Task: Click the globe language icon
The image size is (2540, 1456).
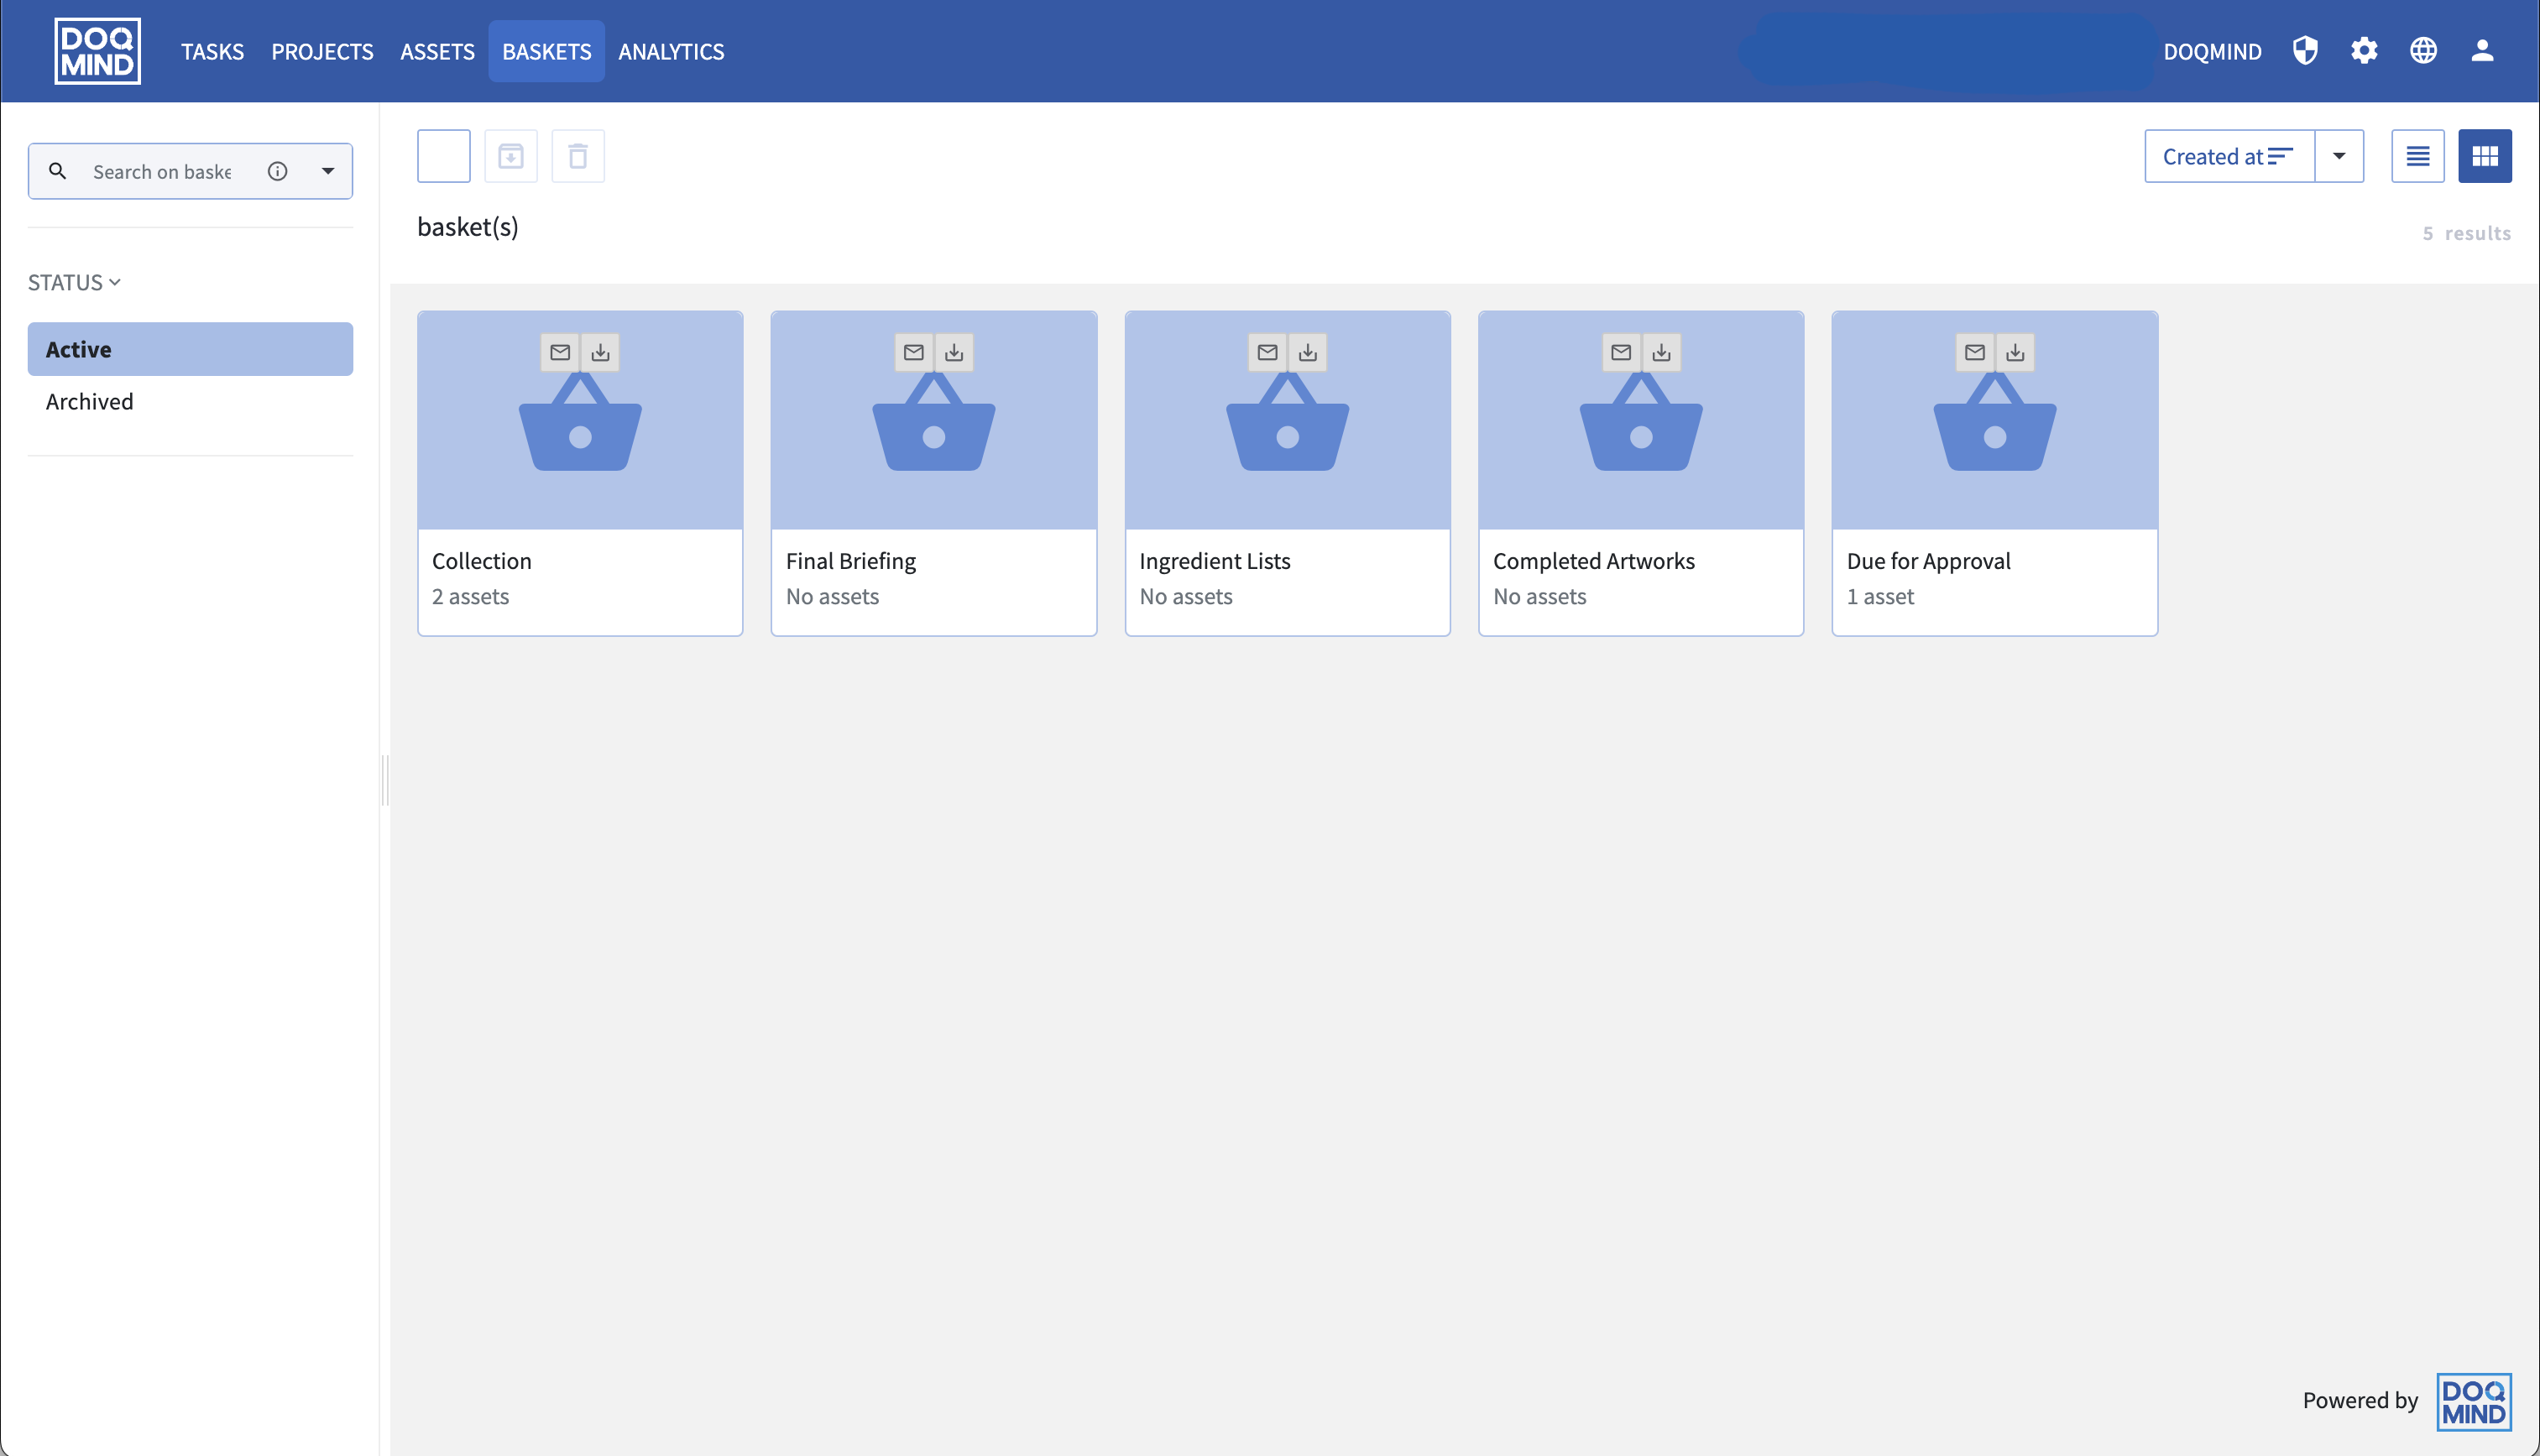Action: click(2423, 51)
